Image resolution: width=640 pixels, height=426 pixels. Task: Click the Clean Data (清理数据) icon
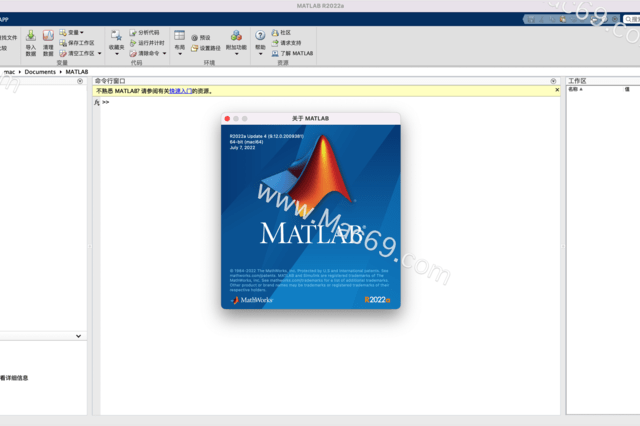[48, 36]
